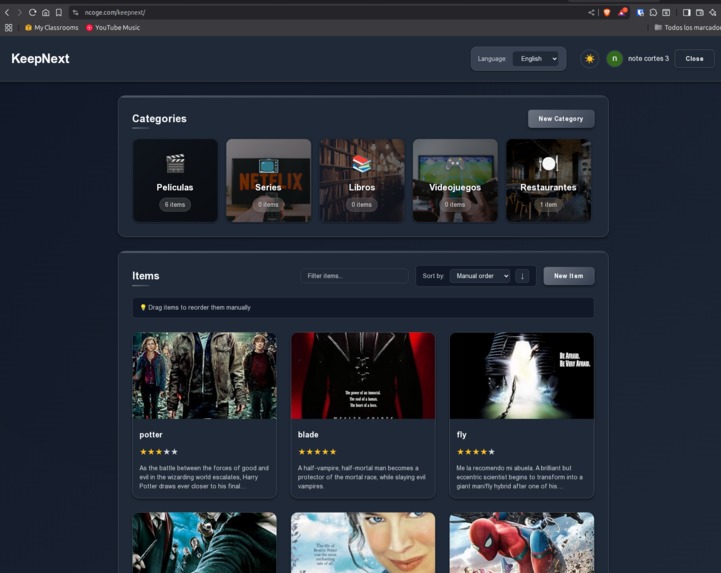Image resolution: width=721 pixels, height=573 pixels.
Task: Open extensions puzzle icon
Action: tap(653, 12)
